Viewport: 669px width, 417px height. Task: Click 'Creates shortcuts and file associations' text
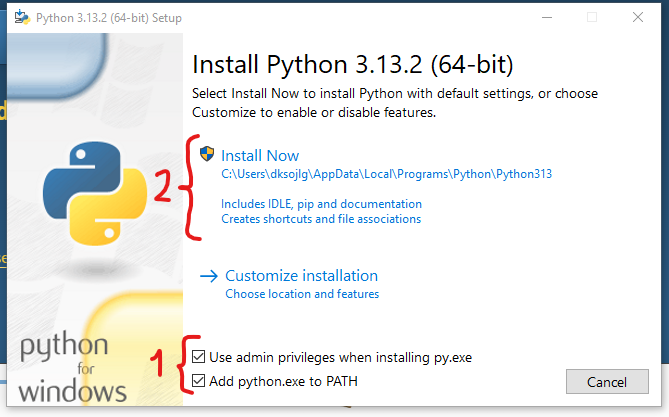point(321,218)
